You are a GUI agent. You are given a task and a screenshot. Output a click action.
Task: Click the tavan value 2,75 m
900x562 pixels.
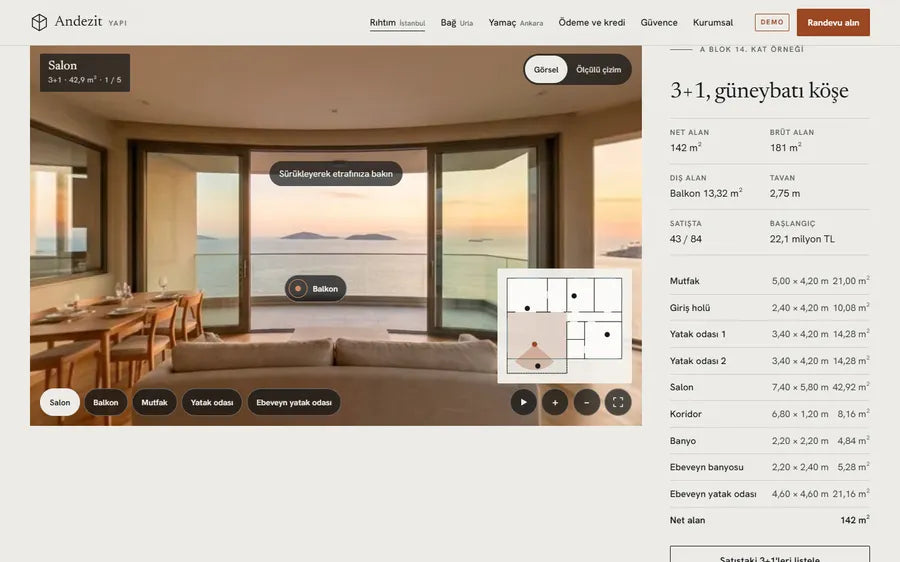(785, 193)
